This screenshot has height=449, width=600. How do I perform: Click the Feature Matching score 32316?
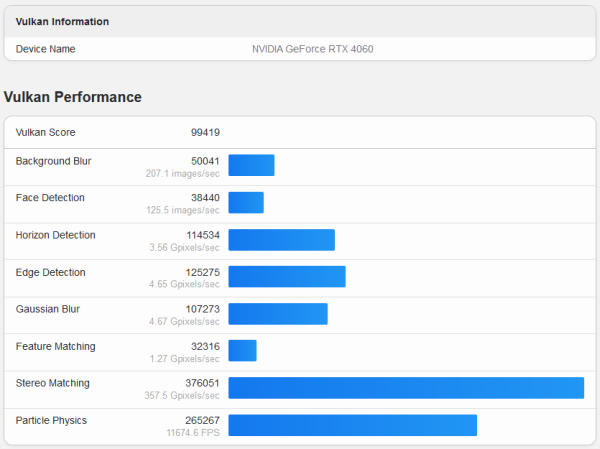(202, 346)
